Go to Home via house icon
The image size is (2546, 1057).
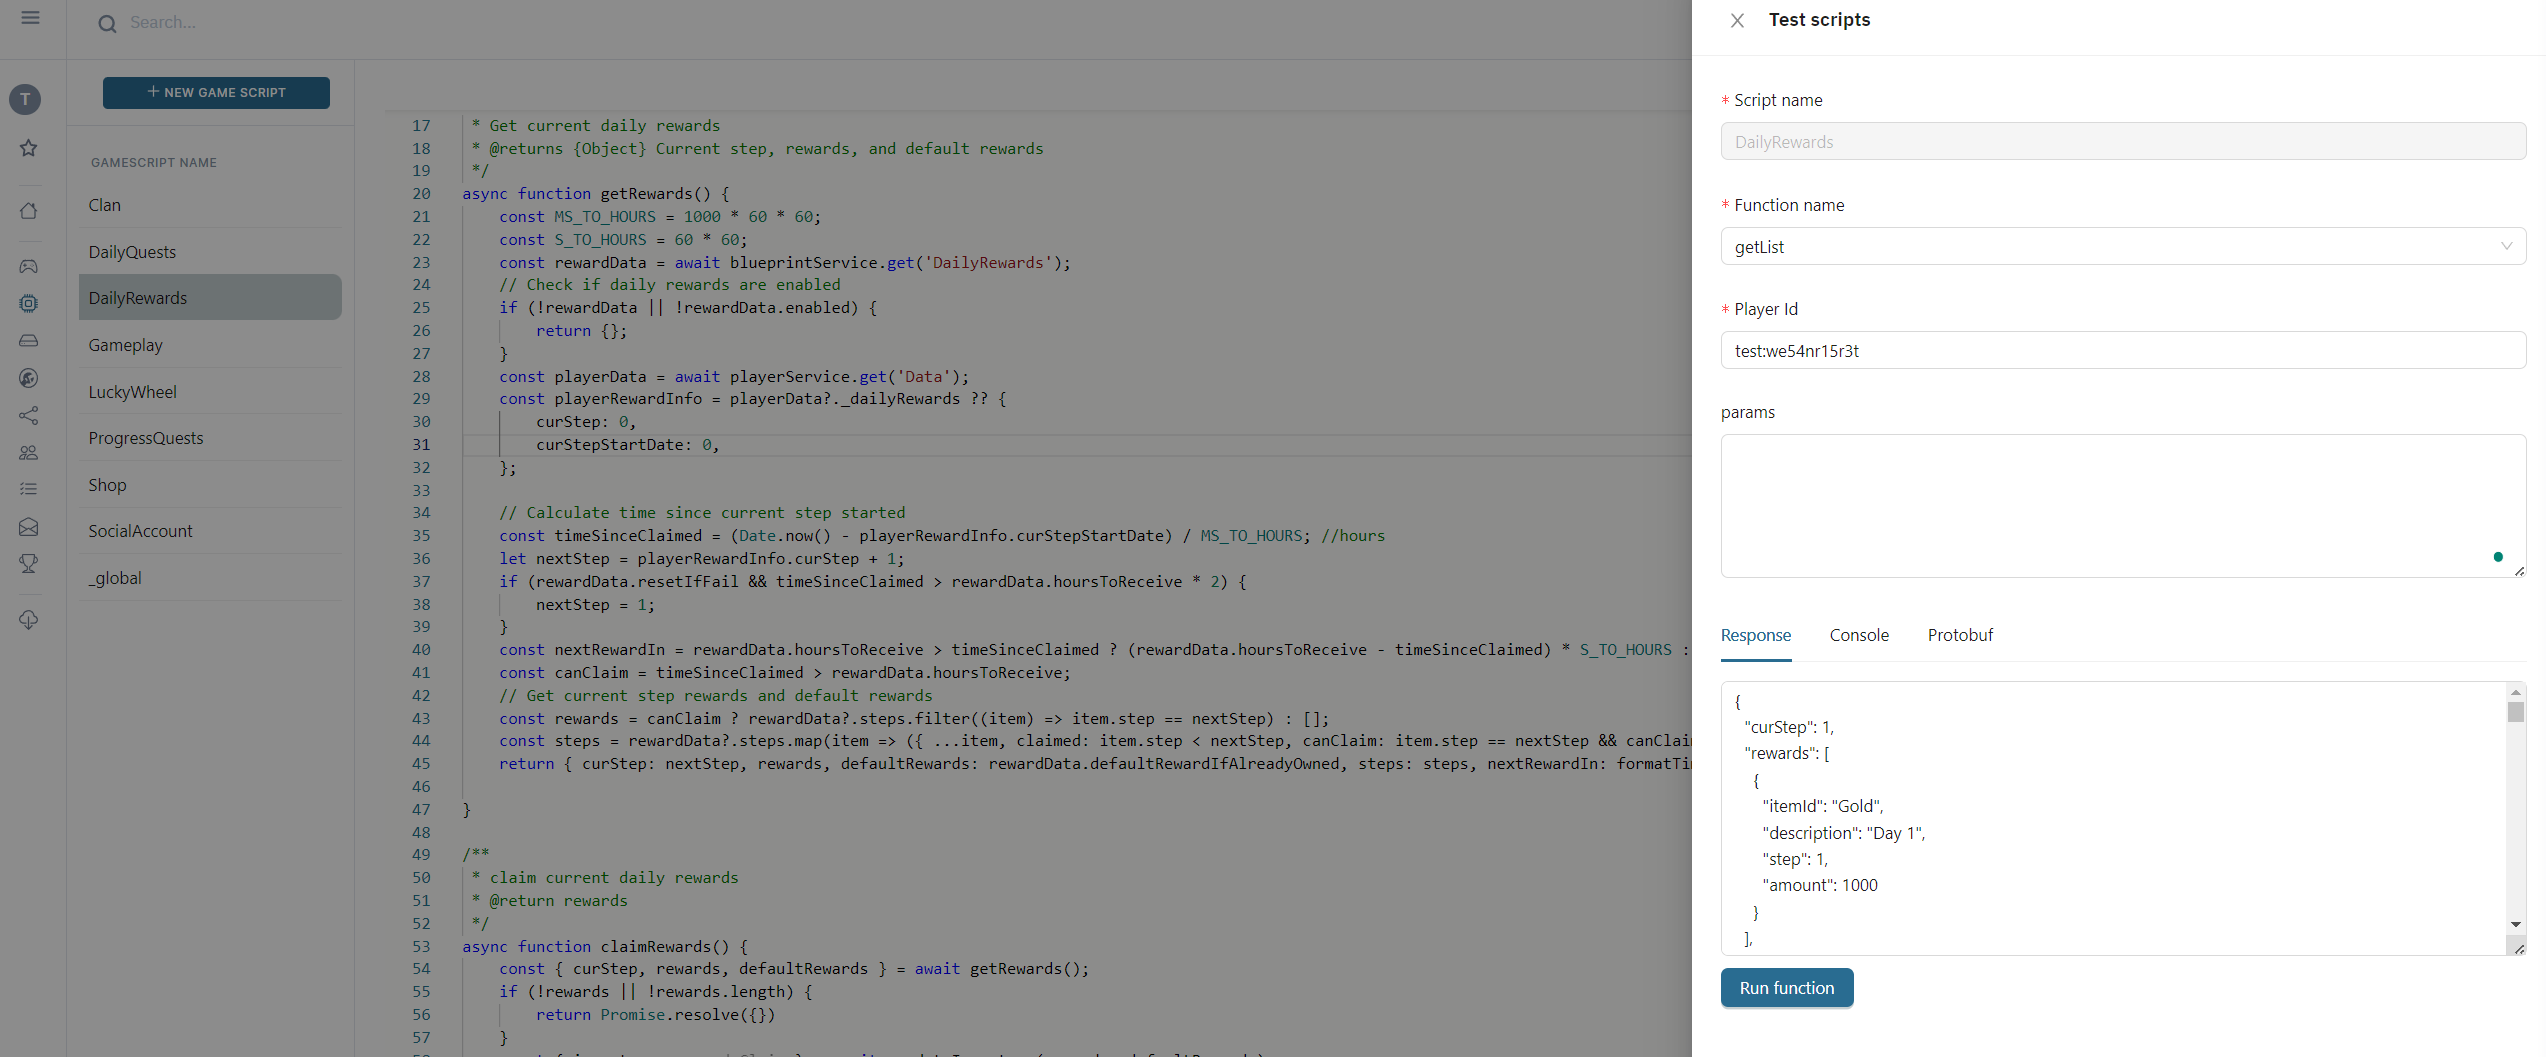pos(29,211)
